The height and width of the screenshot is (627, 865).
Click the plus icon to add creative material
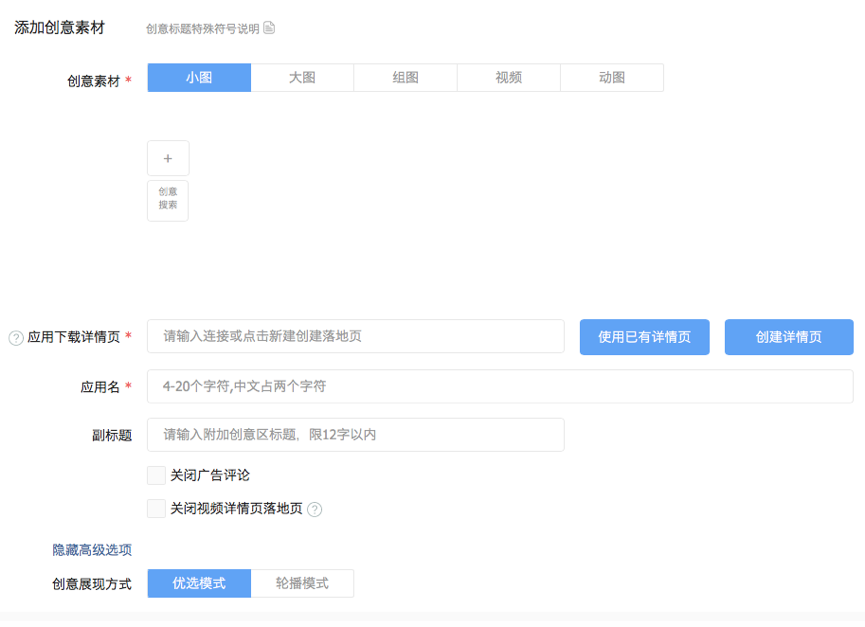click(168, 158)
